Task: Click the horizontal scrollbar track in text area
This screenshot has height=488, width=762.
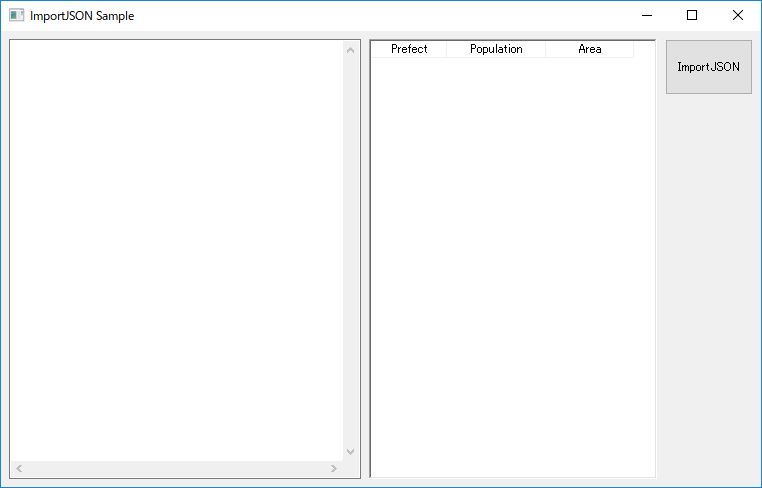Action: point(176,469)
